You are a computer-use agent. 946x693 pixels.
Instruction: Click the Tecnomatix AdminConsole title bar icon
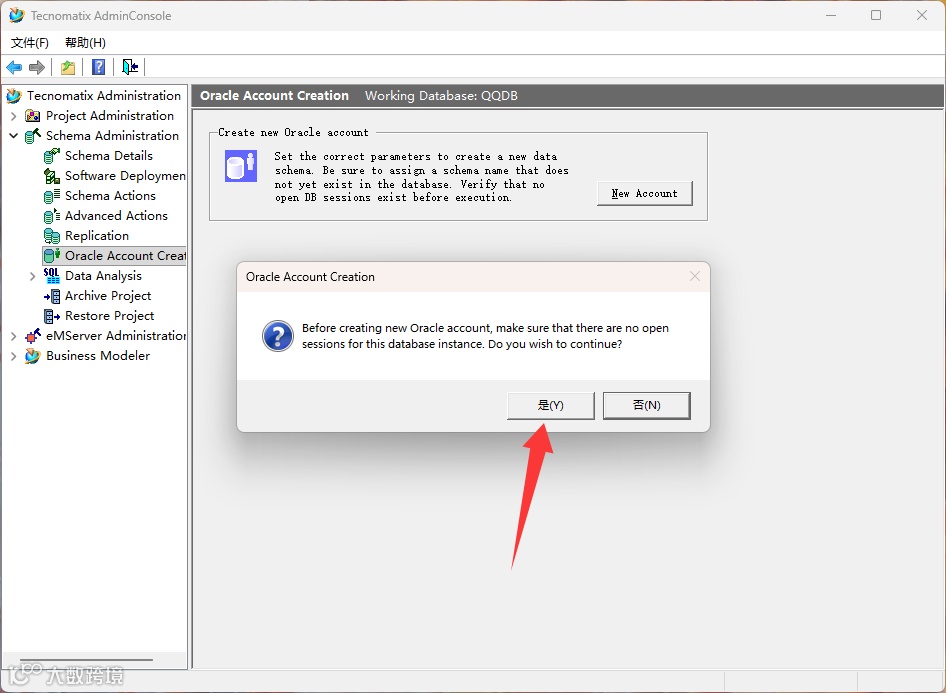[x=16, y=16]
